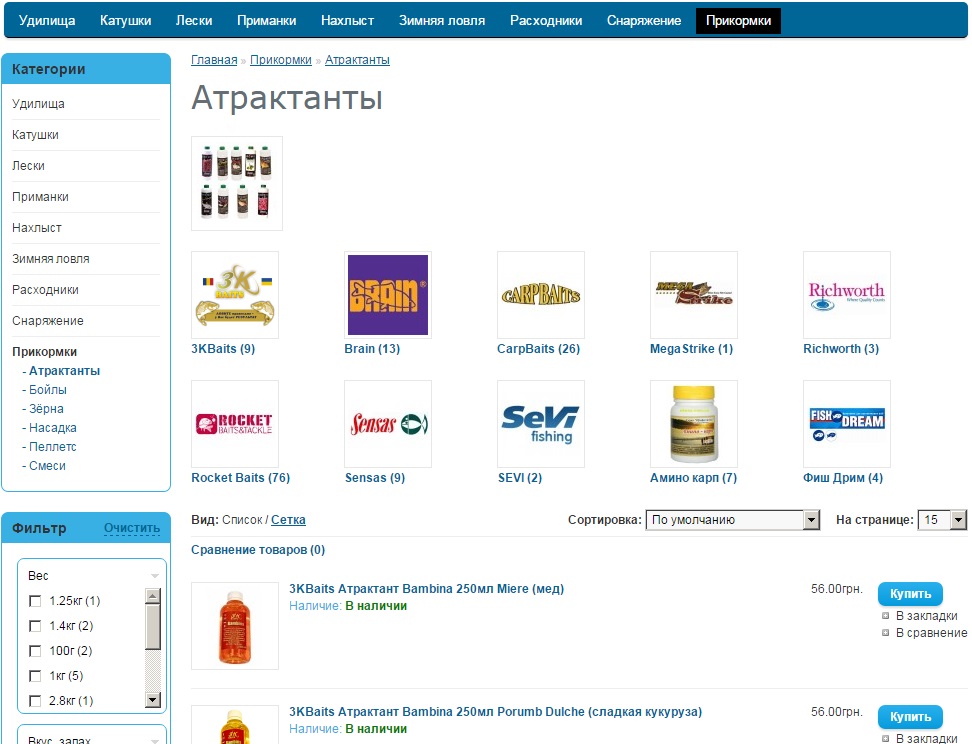
Task: Select Зёрна subcategory in sidebar
Action: click(46, 409)
